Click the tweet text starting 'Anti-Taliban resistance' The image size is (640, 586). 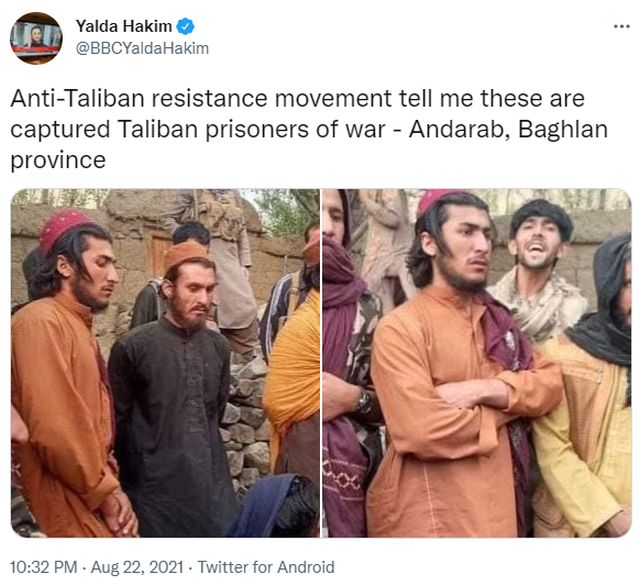pos(309,129)
